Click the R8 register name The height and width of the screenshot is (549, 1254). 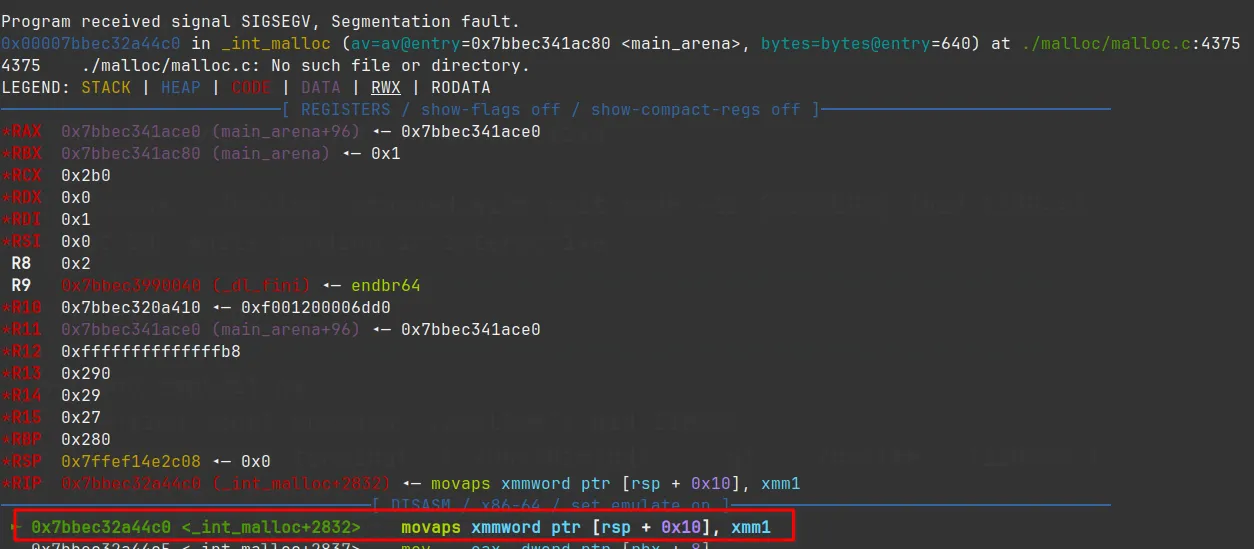(x=21, y=263)
